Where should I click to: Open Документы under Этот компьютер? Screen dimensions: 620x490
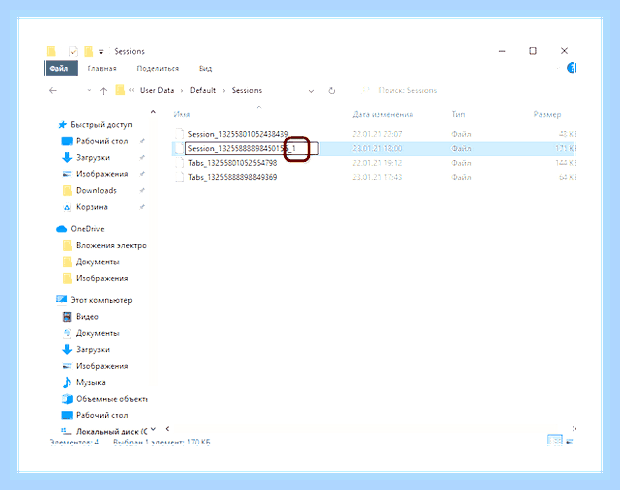pos(98,333)
